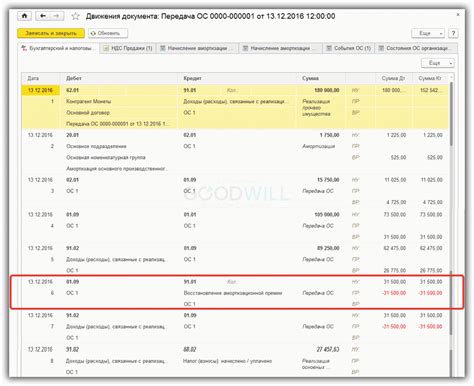This screenshot has width=474, height=386.
Task: Select the Контрагент Монеты cell
Action: (119, 101)
